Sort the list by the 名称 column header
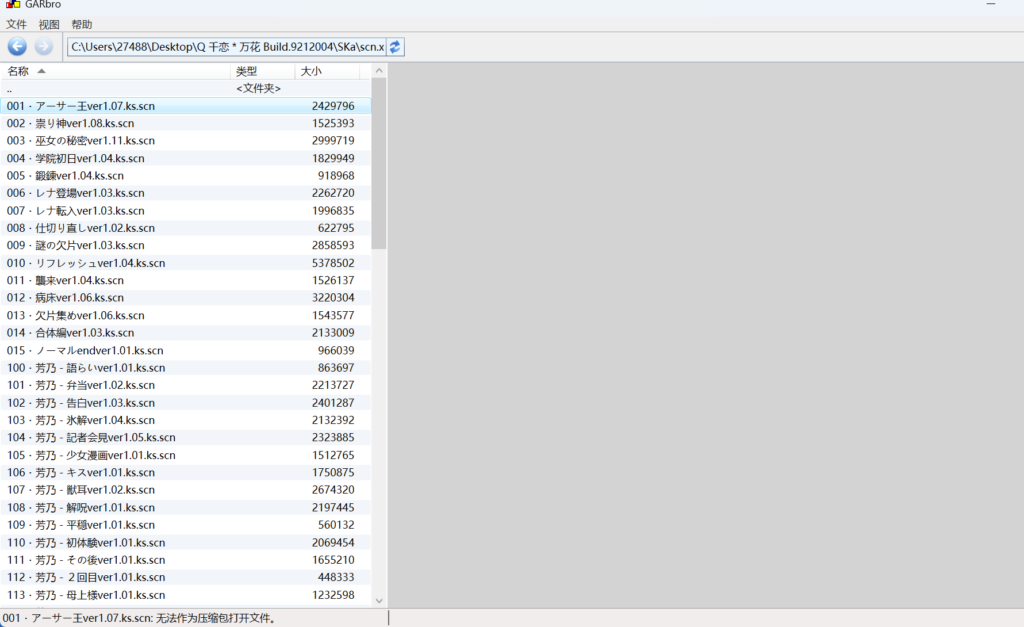Image resolution: width=1024 pixels, height=627 pixels. (18, 71)
